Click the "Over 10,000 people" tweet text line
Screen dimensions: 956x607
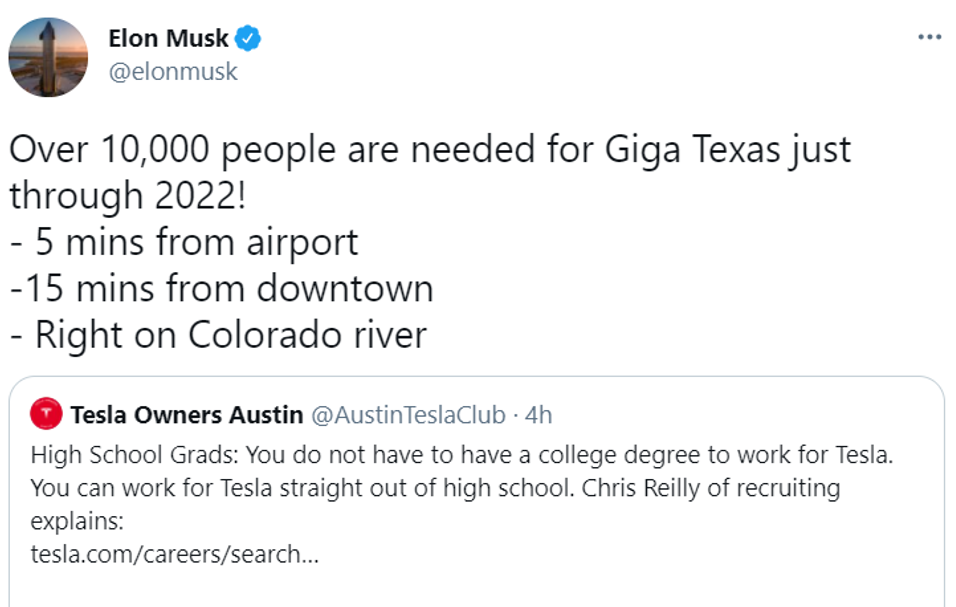430,150
